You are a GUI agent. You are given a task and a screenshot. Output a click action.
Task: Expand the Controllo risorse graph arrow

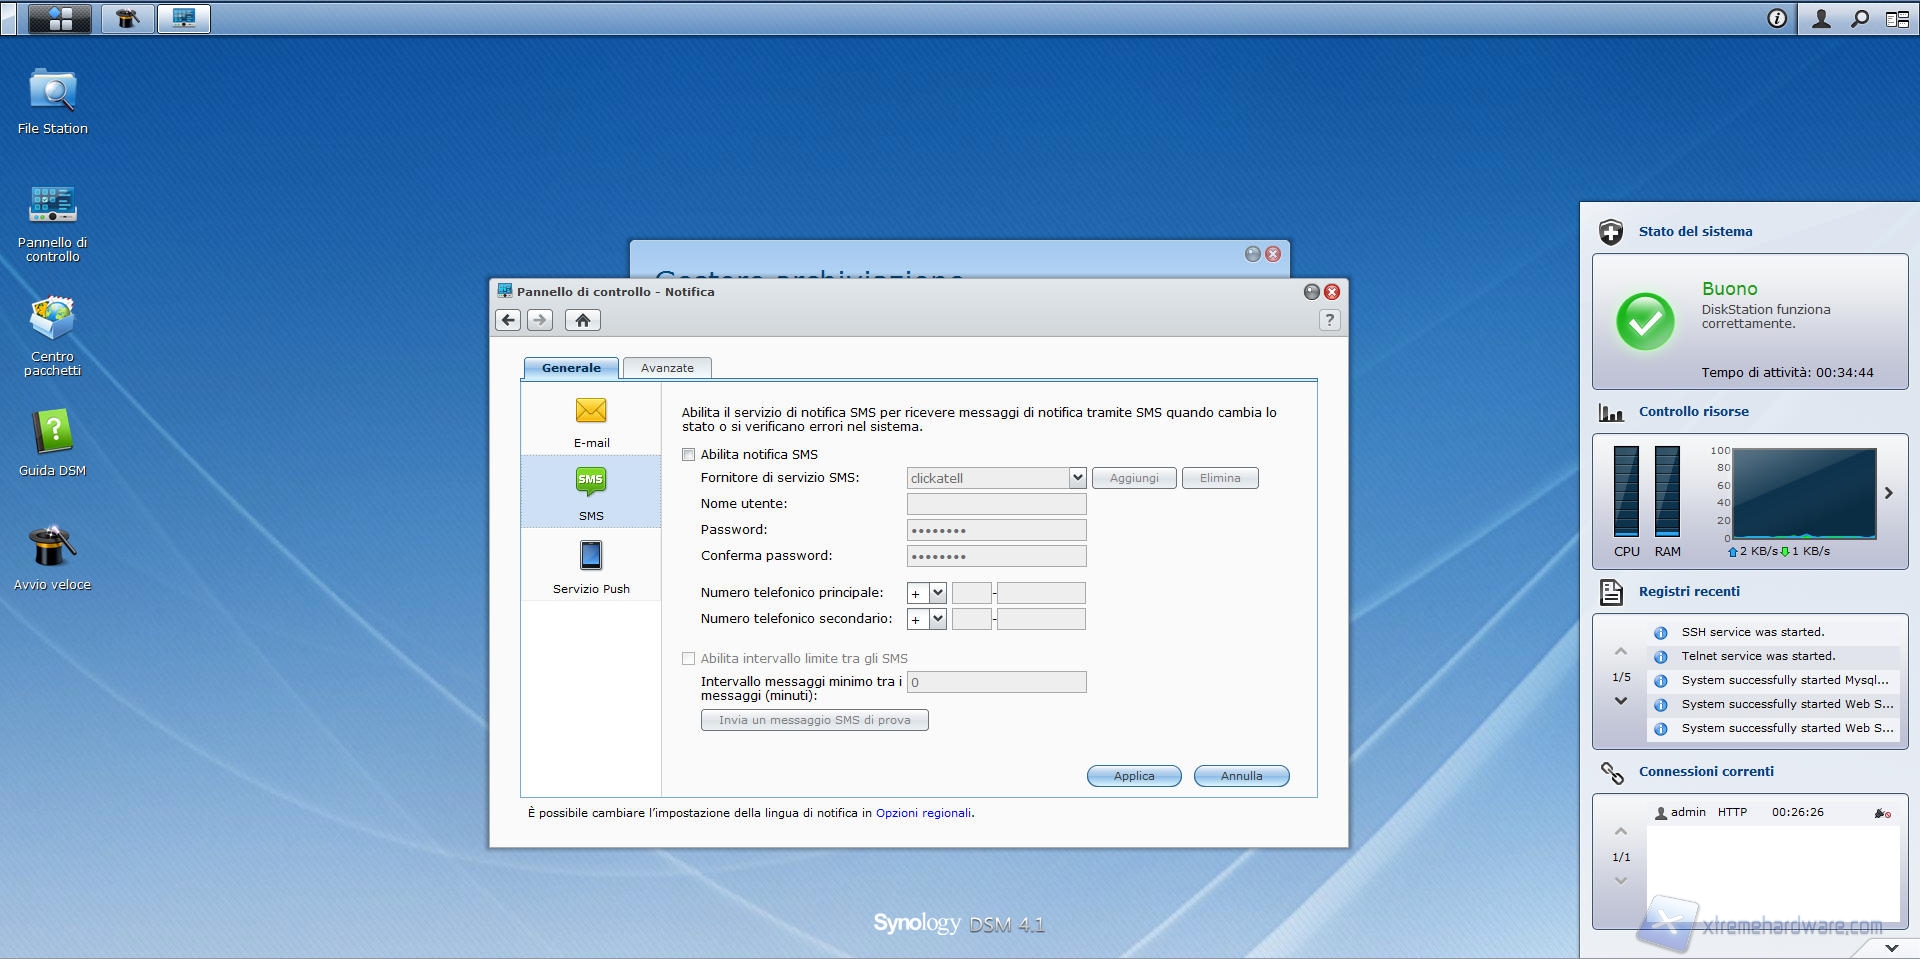[1889, 493]
